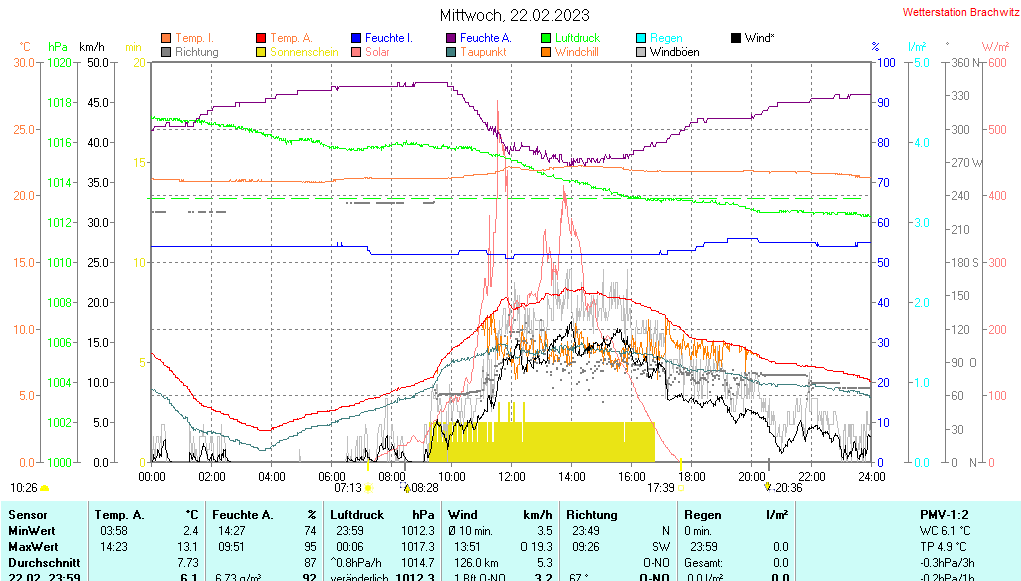Image resolution: width=1021 pixels, height=581 pixels.
Task: Click the Mittwoch, 22.02.2023 chart title
Action: tap(515, 15)
